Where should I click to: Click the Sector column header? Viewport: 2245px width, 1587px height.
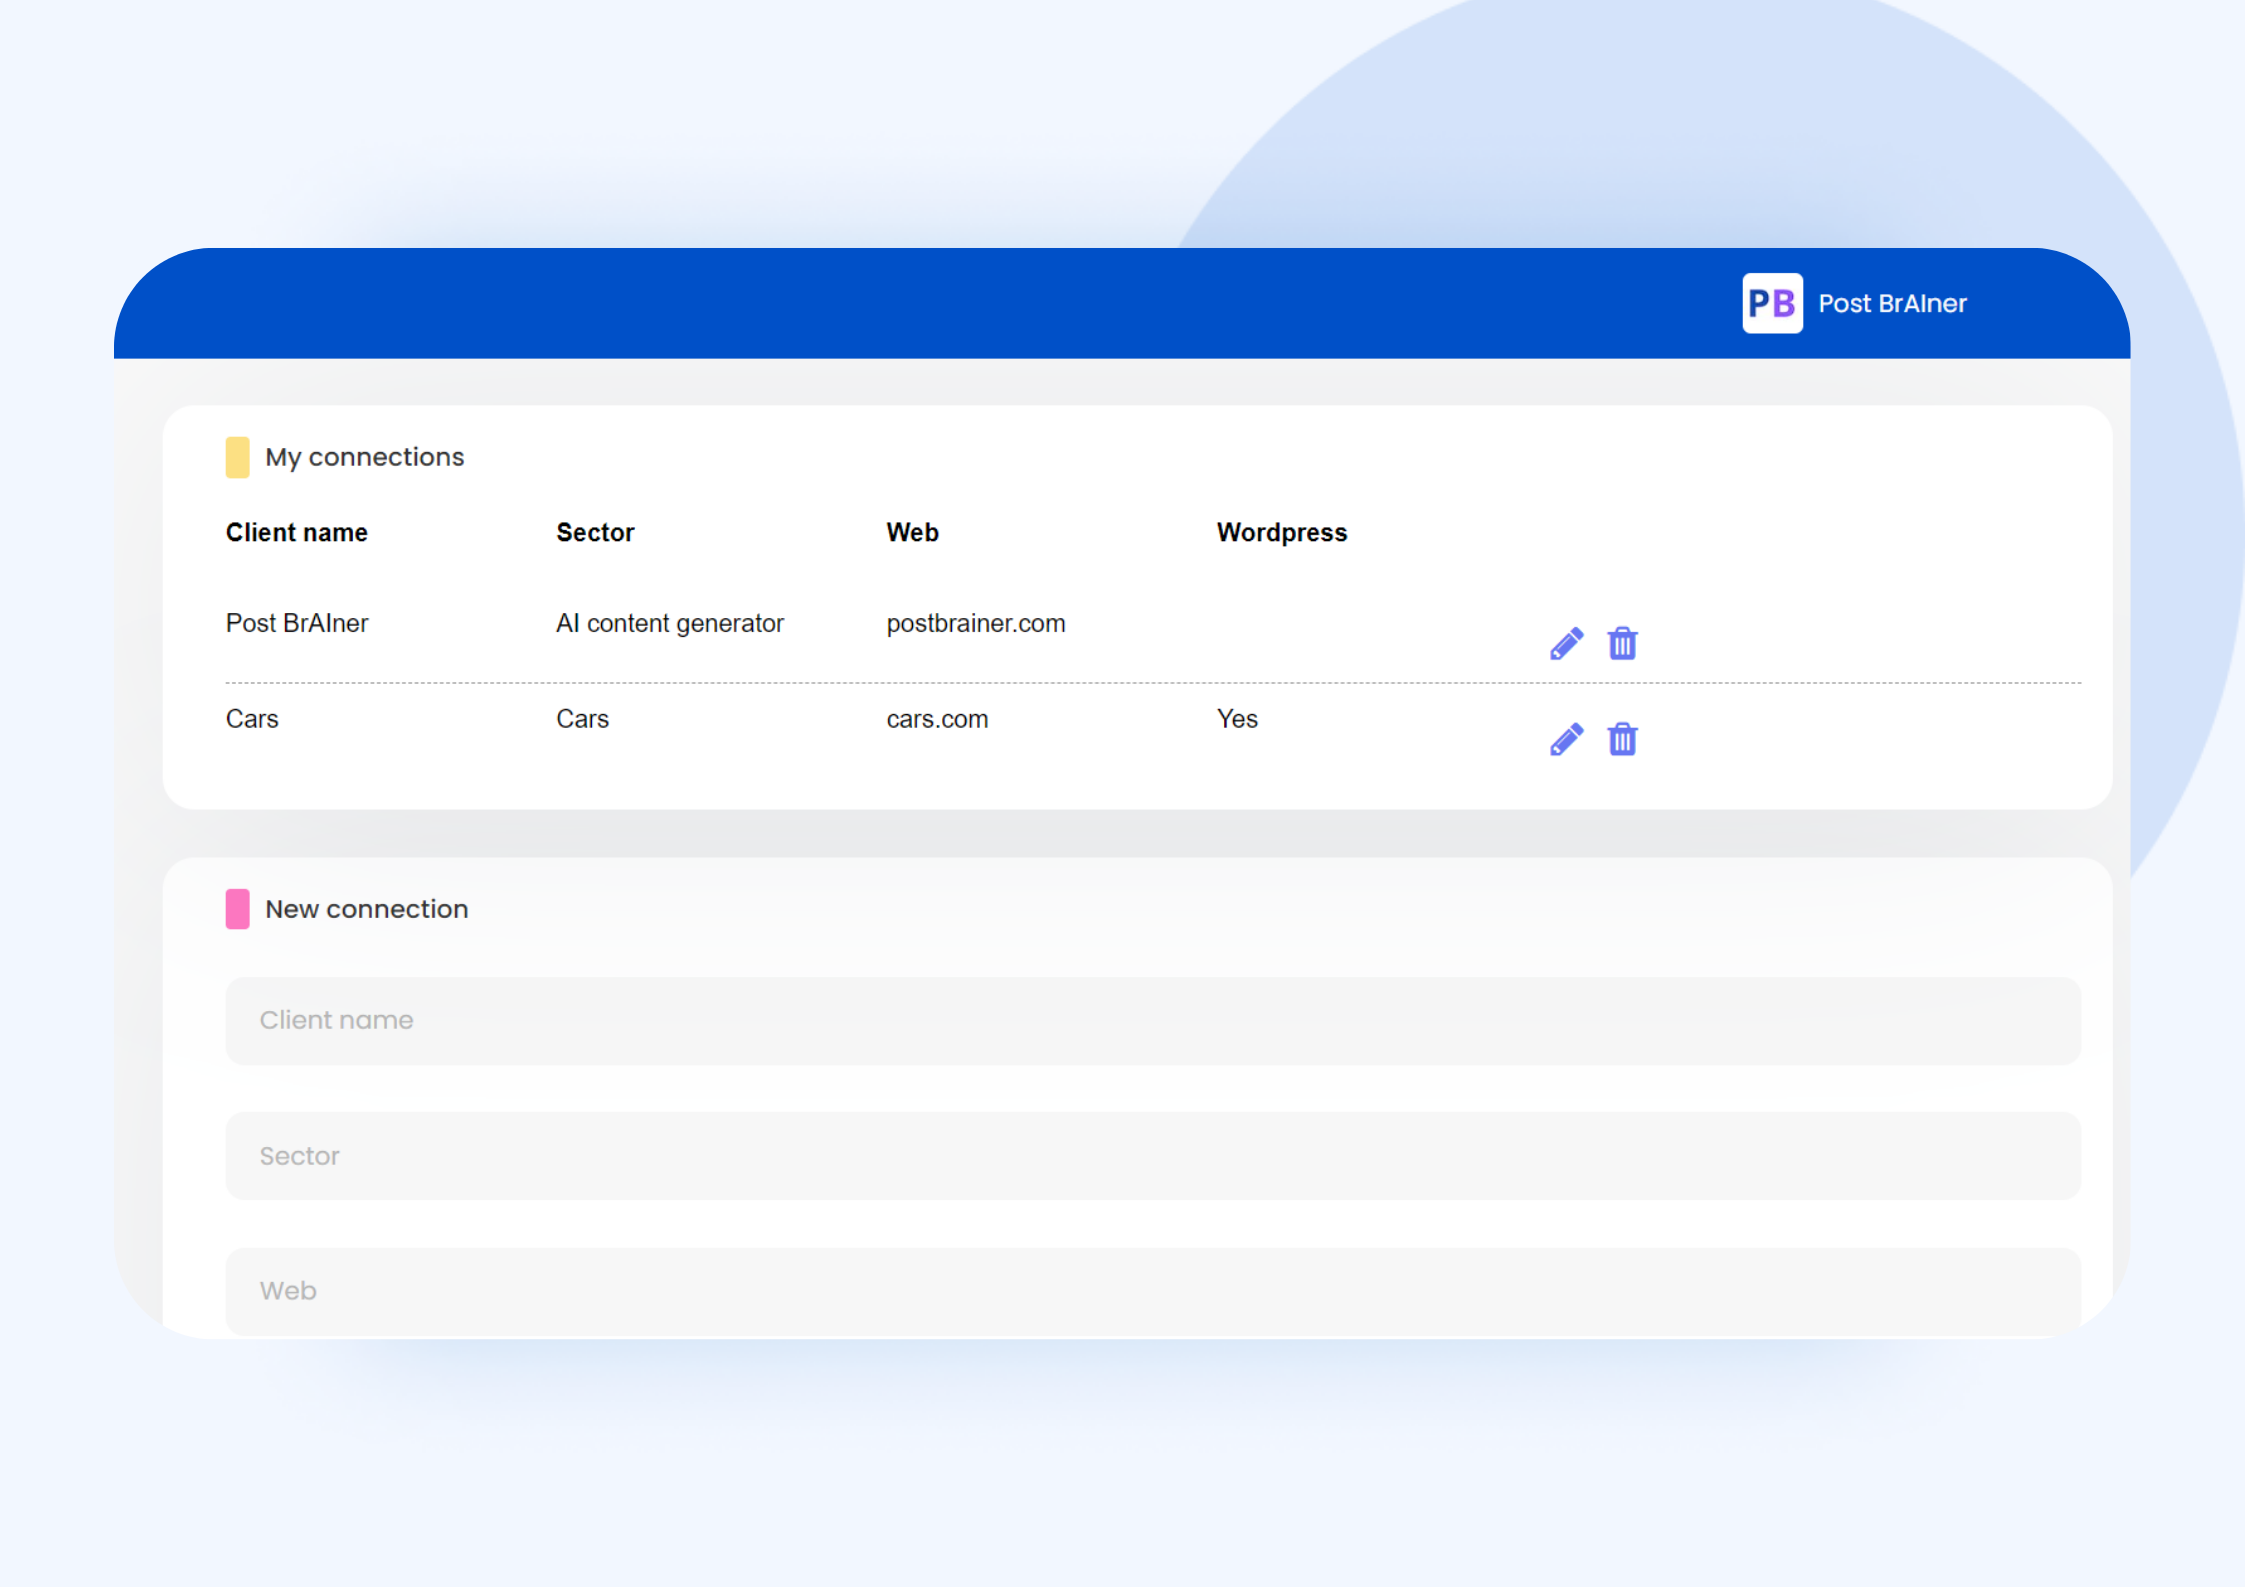tap(595, 532)
